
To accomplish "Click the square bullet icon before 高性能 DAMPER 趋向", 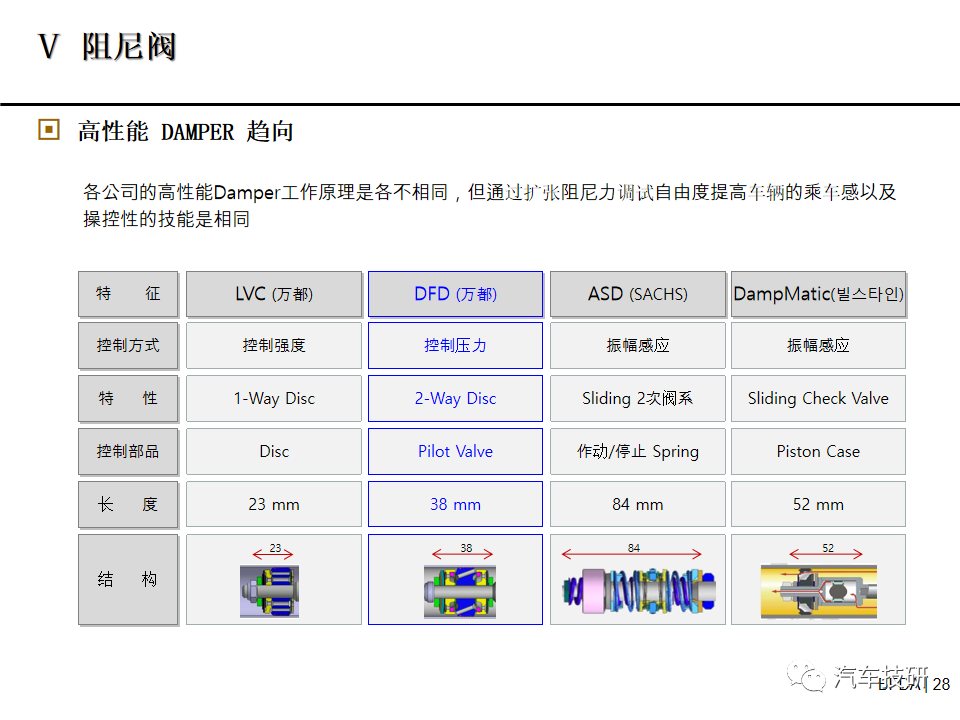I will 48,130.
